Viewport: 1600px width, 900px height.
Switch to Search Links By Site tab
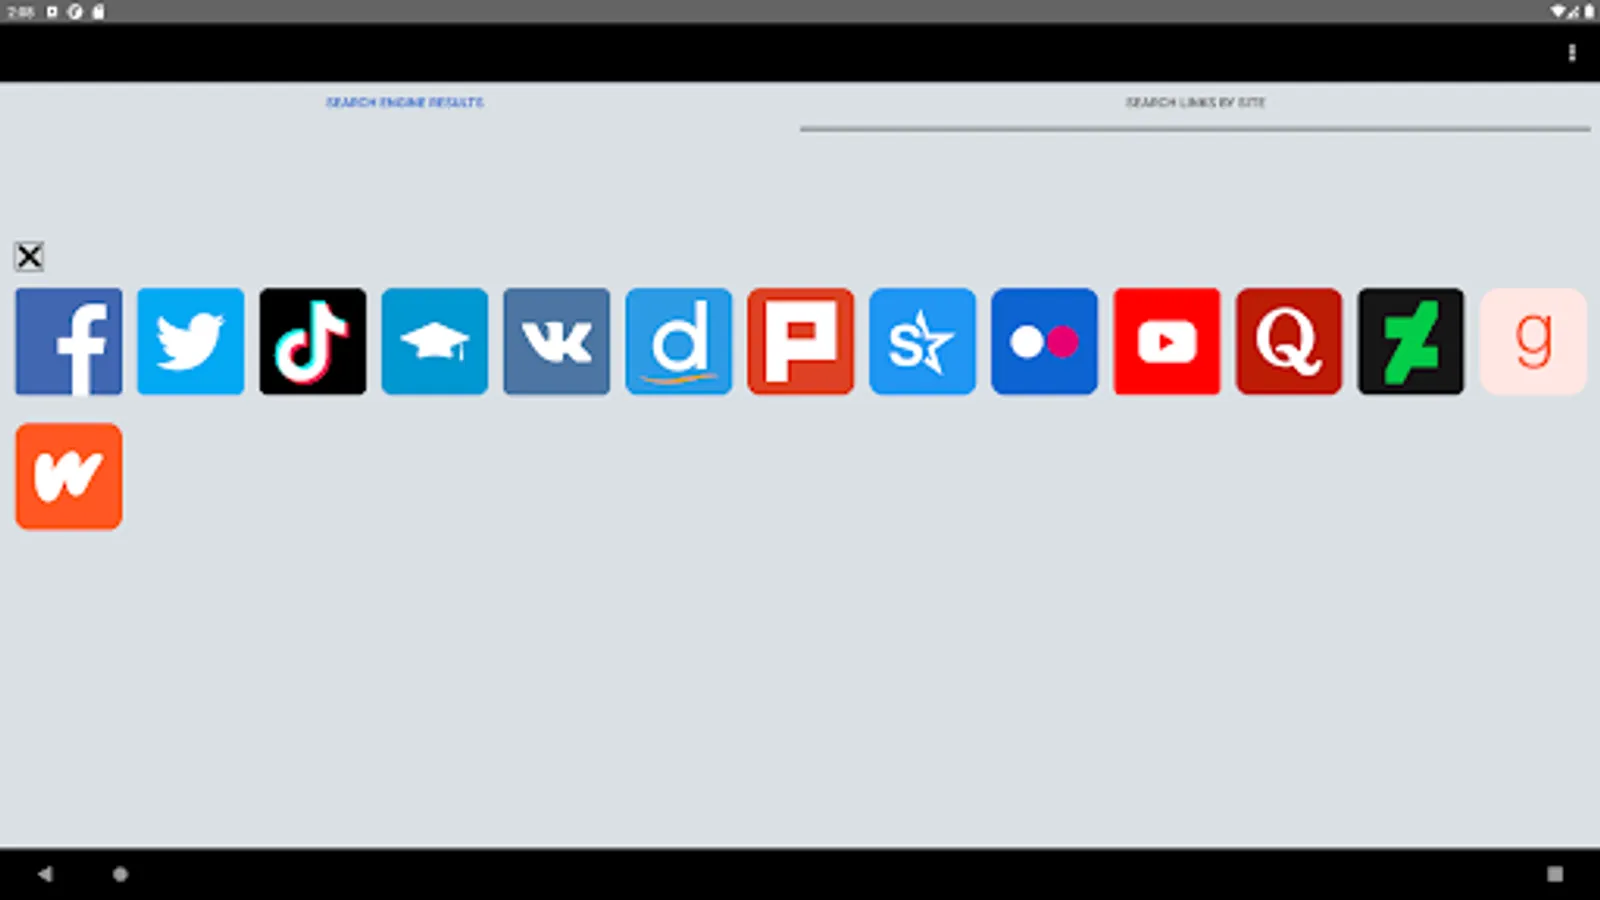point(1195,103)
